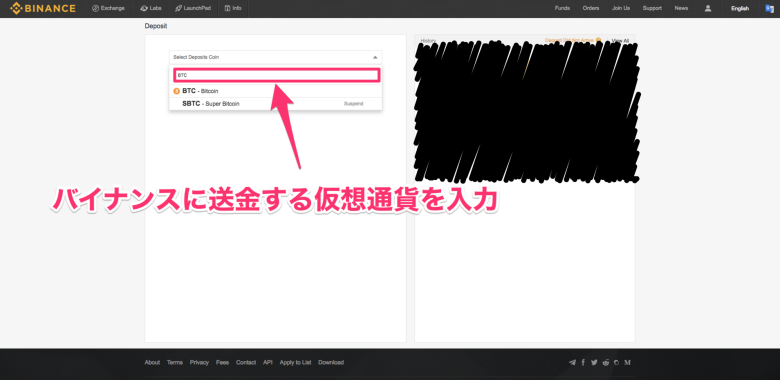
Task: Click the orange Bitcoin coin icon
Action: point(176,91)
